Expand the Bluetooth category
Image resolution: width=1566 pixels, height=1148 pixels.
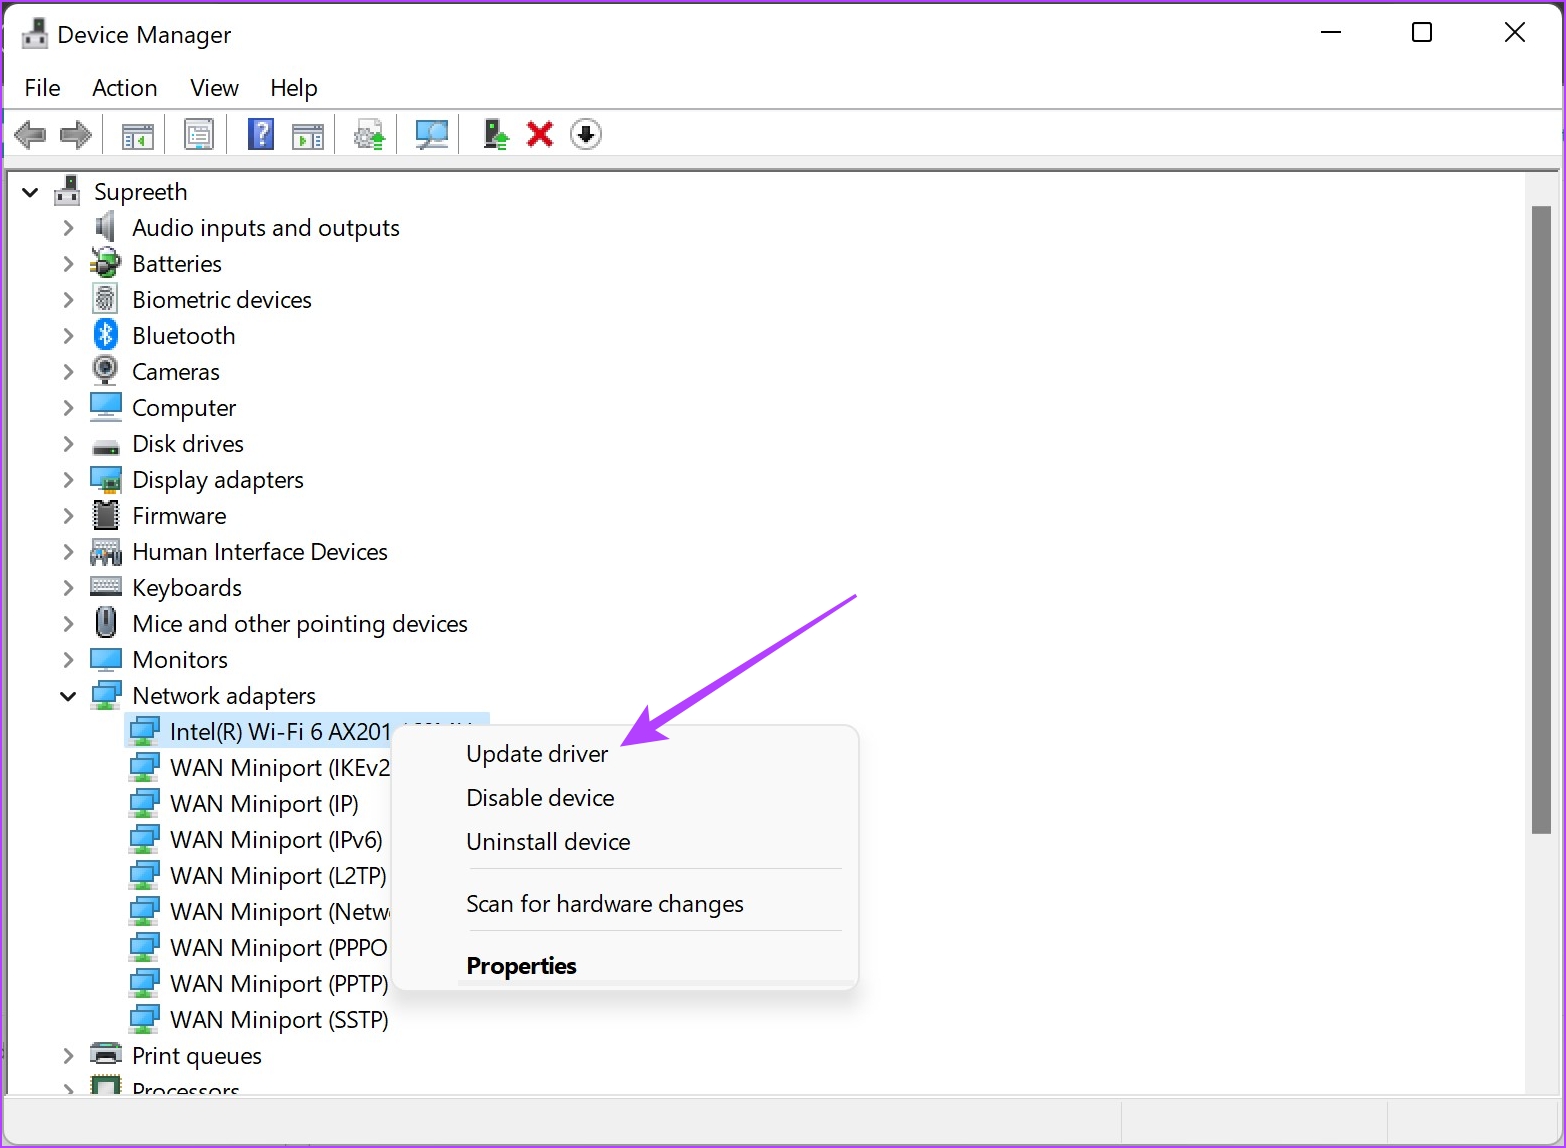[68, 336]
